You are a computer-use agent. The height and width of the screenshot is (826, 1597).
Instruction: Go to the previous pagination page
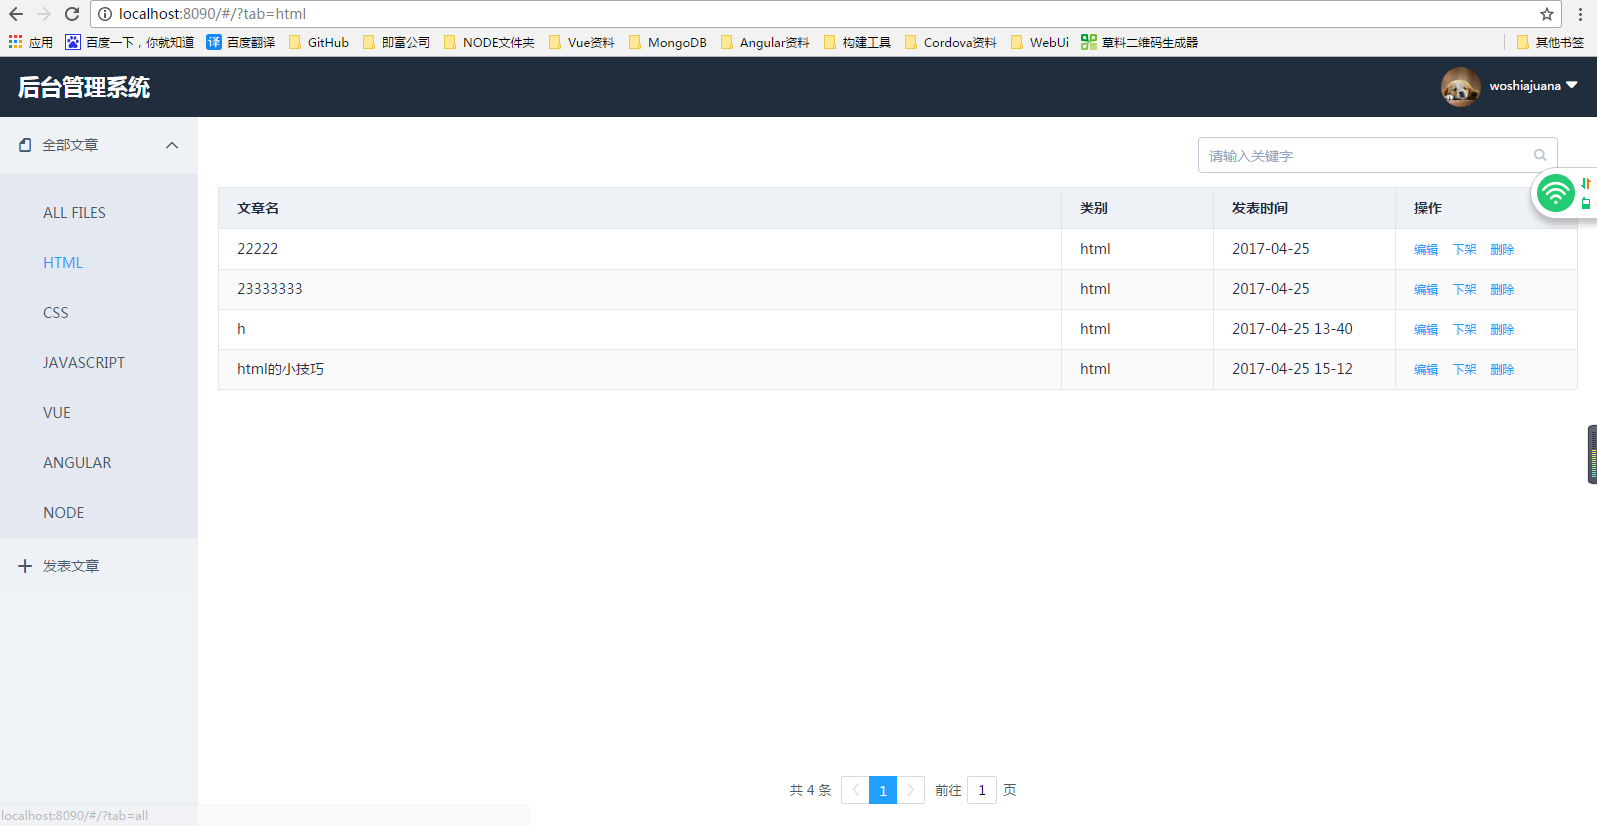pos(855,790)
